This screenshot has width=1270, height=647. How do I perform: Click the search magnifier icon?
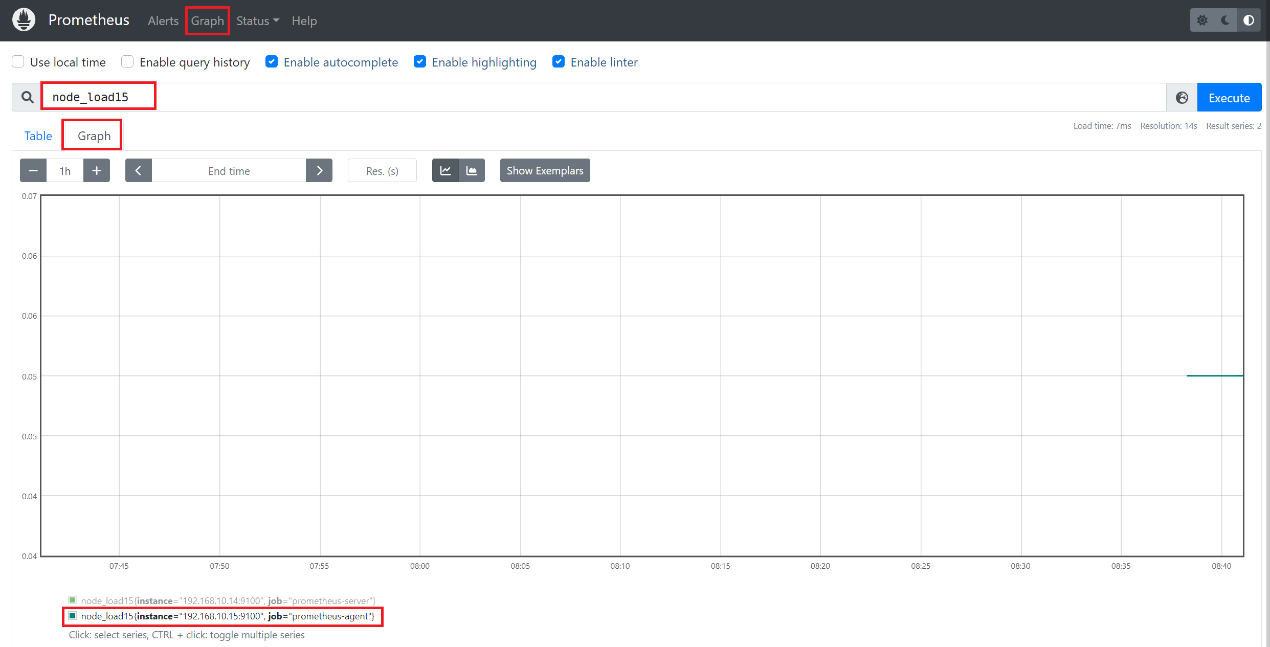[28, 98]
